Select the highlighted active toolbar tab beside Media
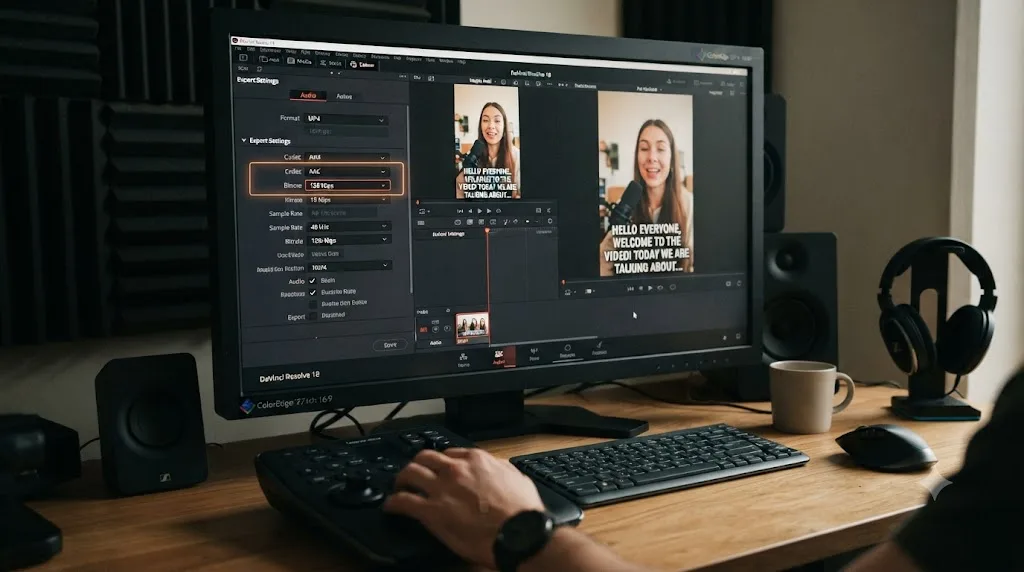1024x572 pixels. 362,65
